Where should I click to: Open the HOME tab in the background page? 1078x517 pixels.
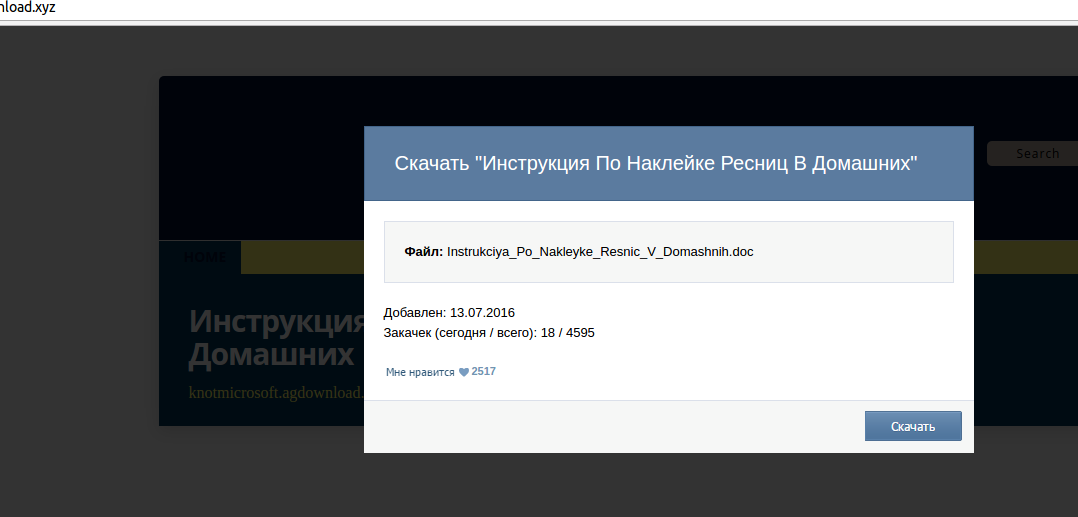[x=205, y=257]
